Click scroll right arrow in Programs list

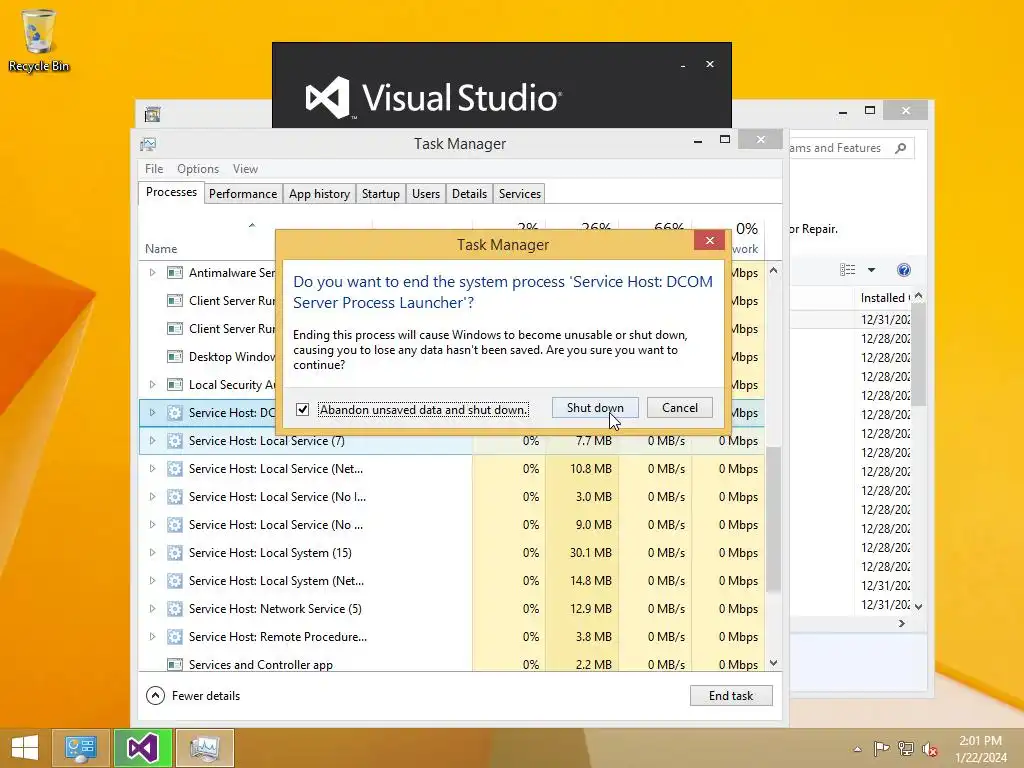[x=902, y=624]
